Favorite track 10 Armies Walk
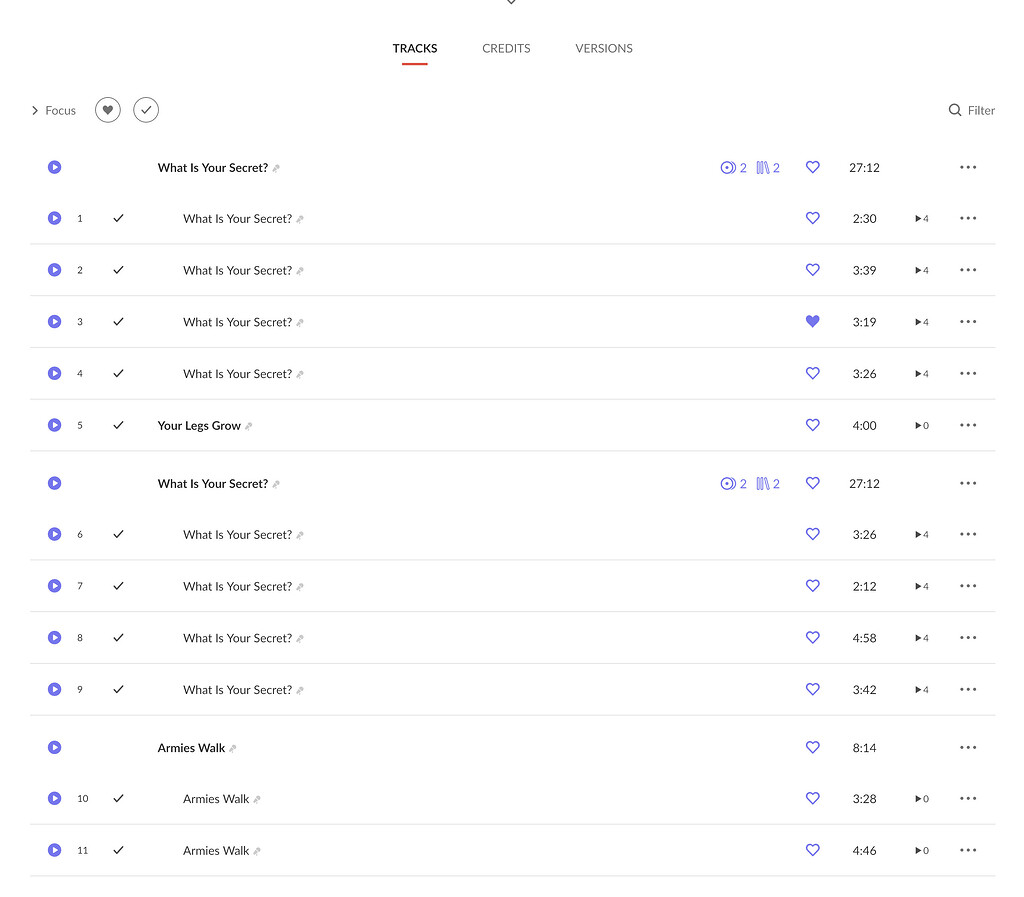 (x=812, y=799)
